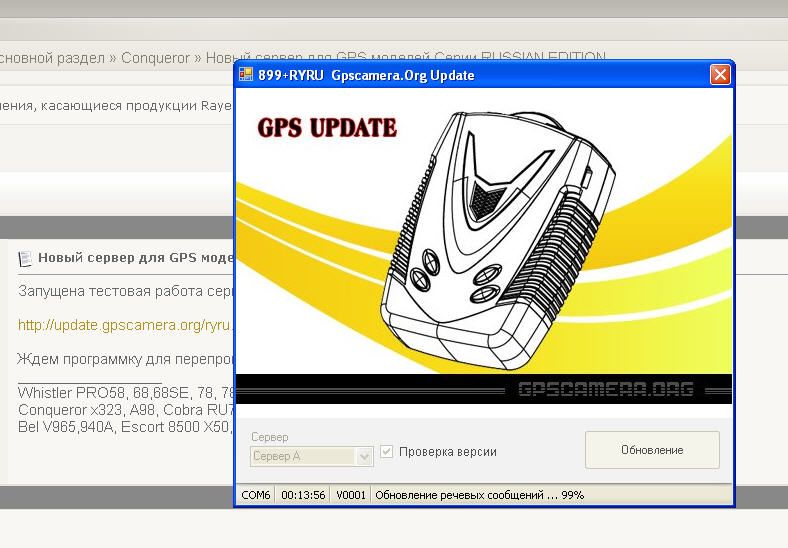Click the GPS Update window title icon
788x548 pixels.
tap(246, 74)
